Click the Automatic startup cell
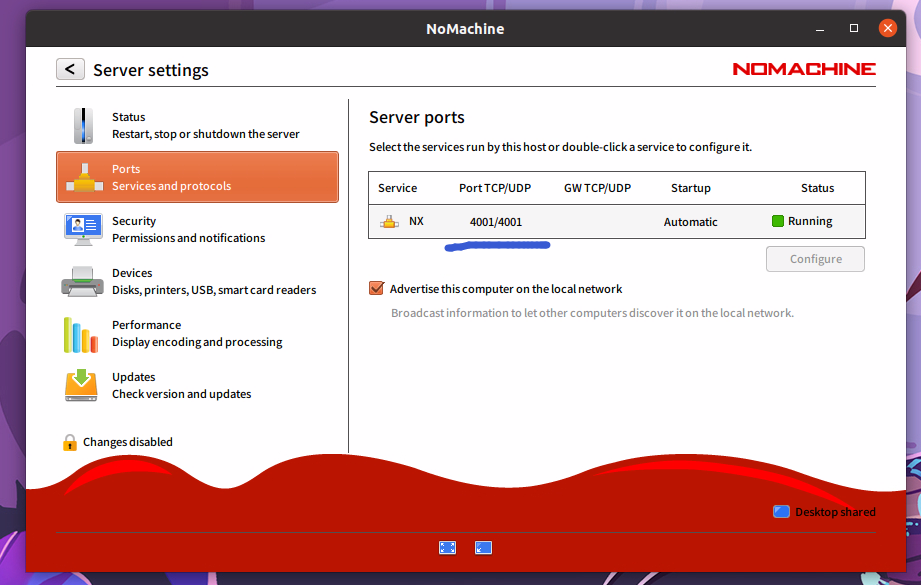921x585 pixels. point(691,222)
